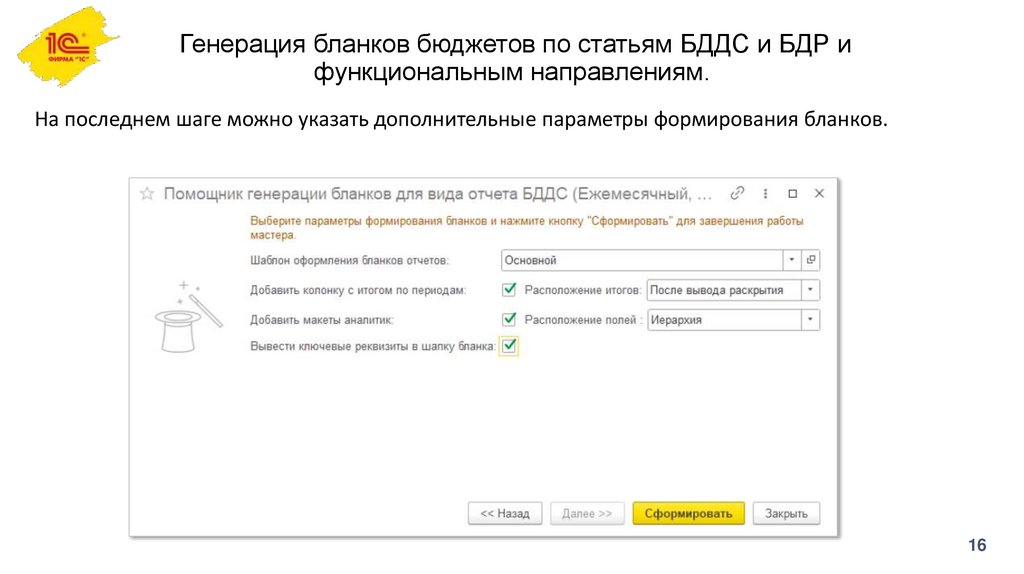Add the wizard window to favorites with star icon
This screenshot has height=574, width=1024.
click(147, 194)
